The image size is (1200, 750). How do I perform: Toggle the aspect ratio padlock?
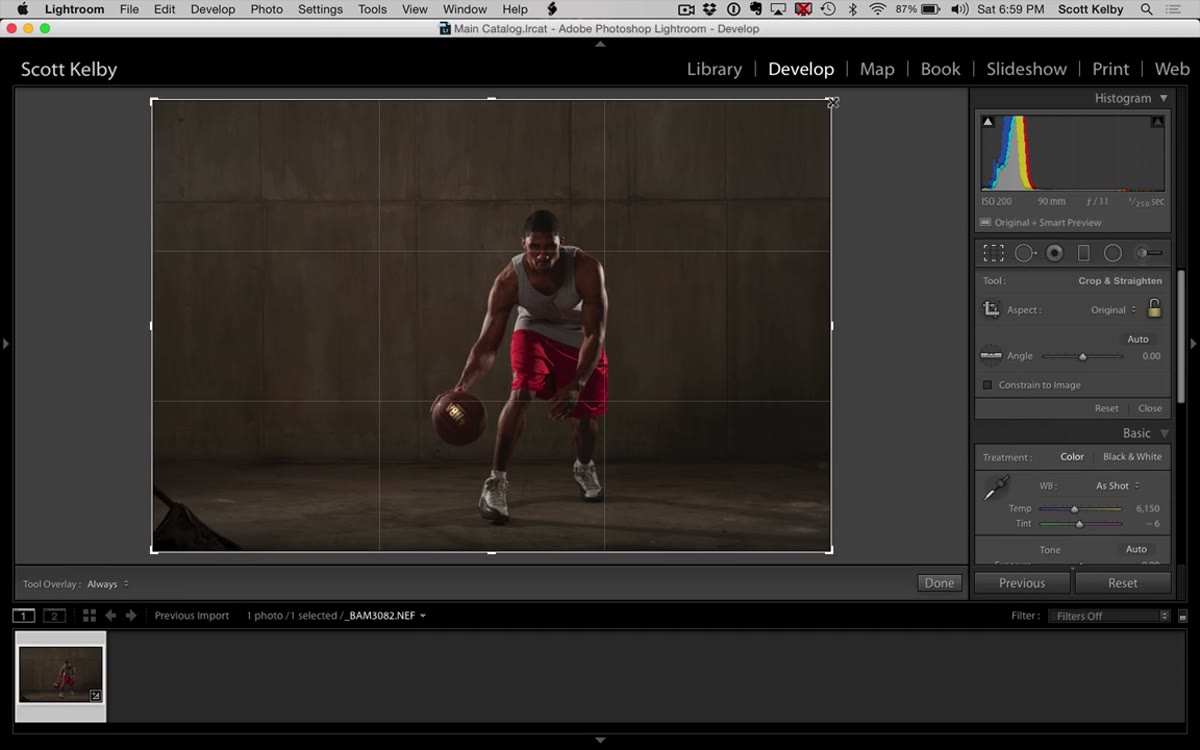tap(1154, 308)
